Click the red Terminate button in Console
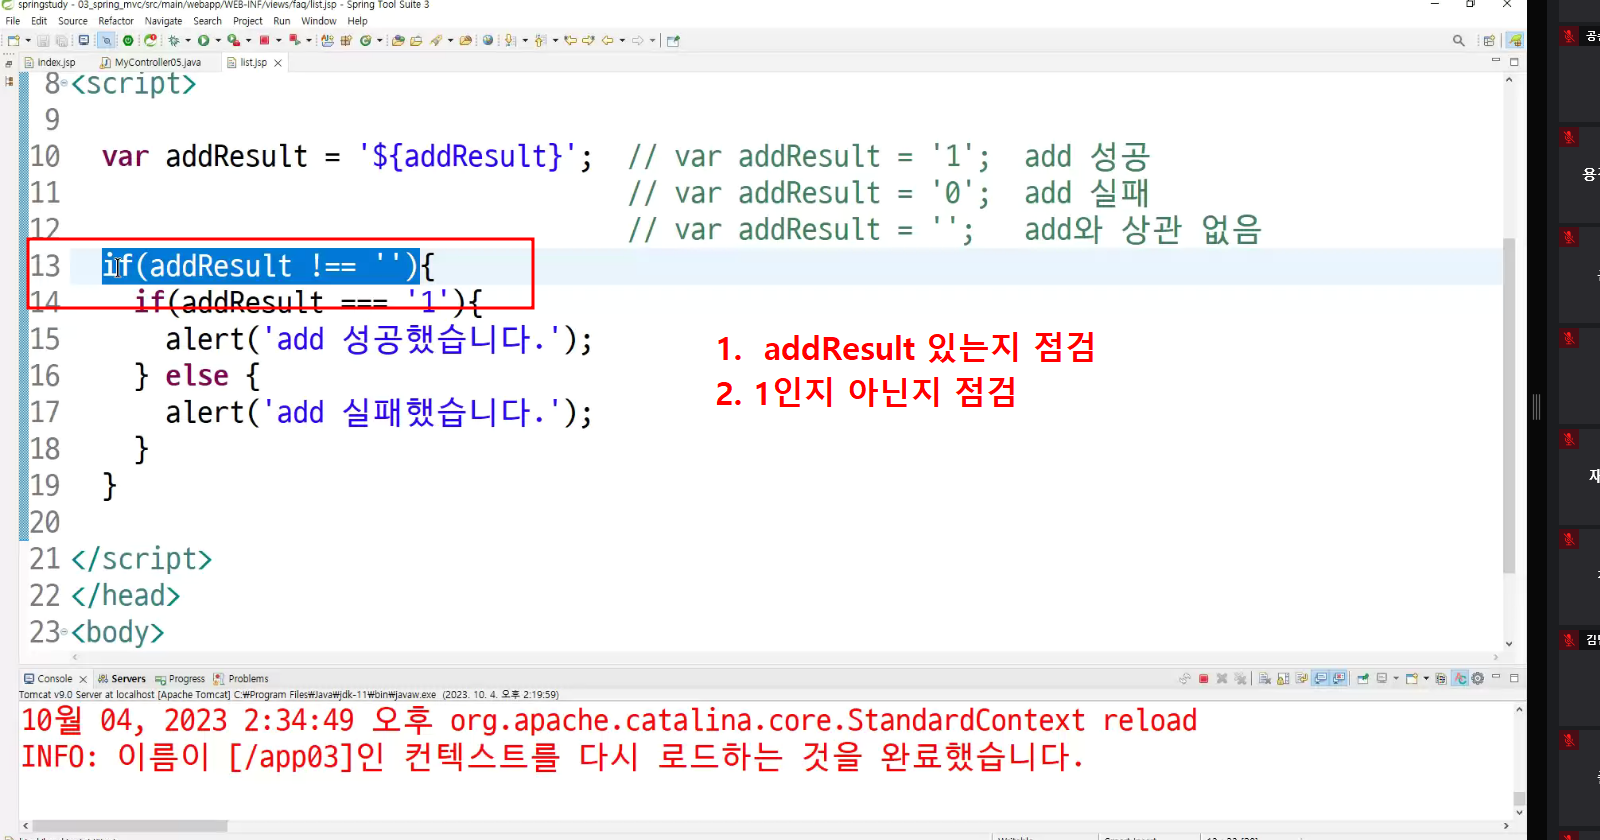The height and width of the screenshot is (840, 1600). click(1204, 679)
